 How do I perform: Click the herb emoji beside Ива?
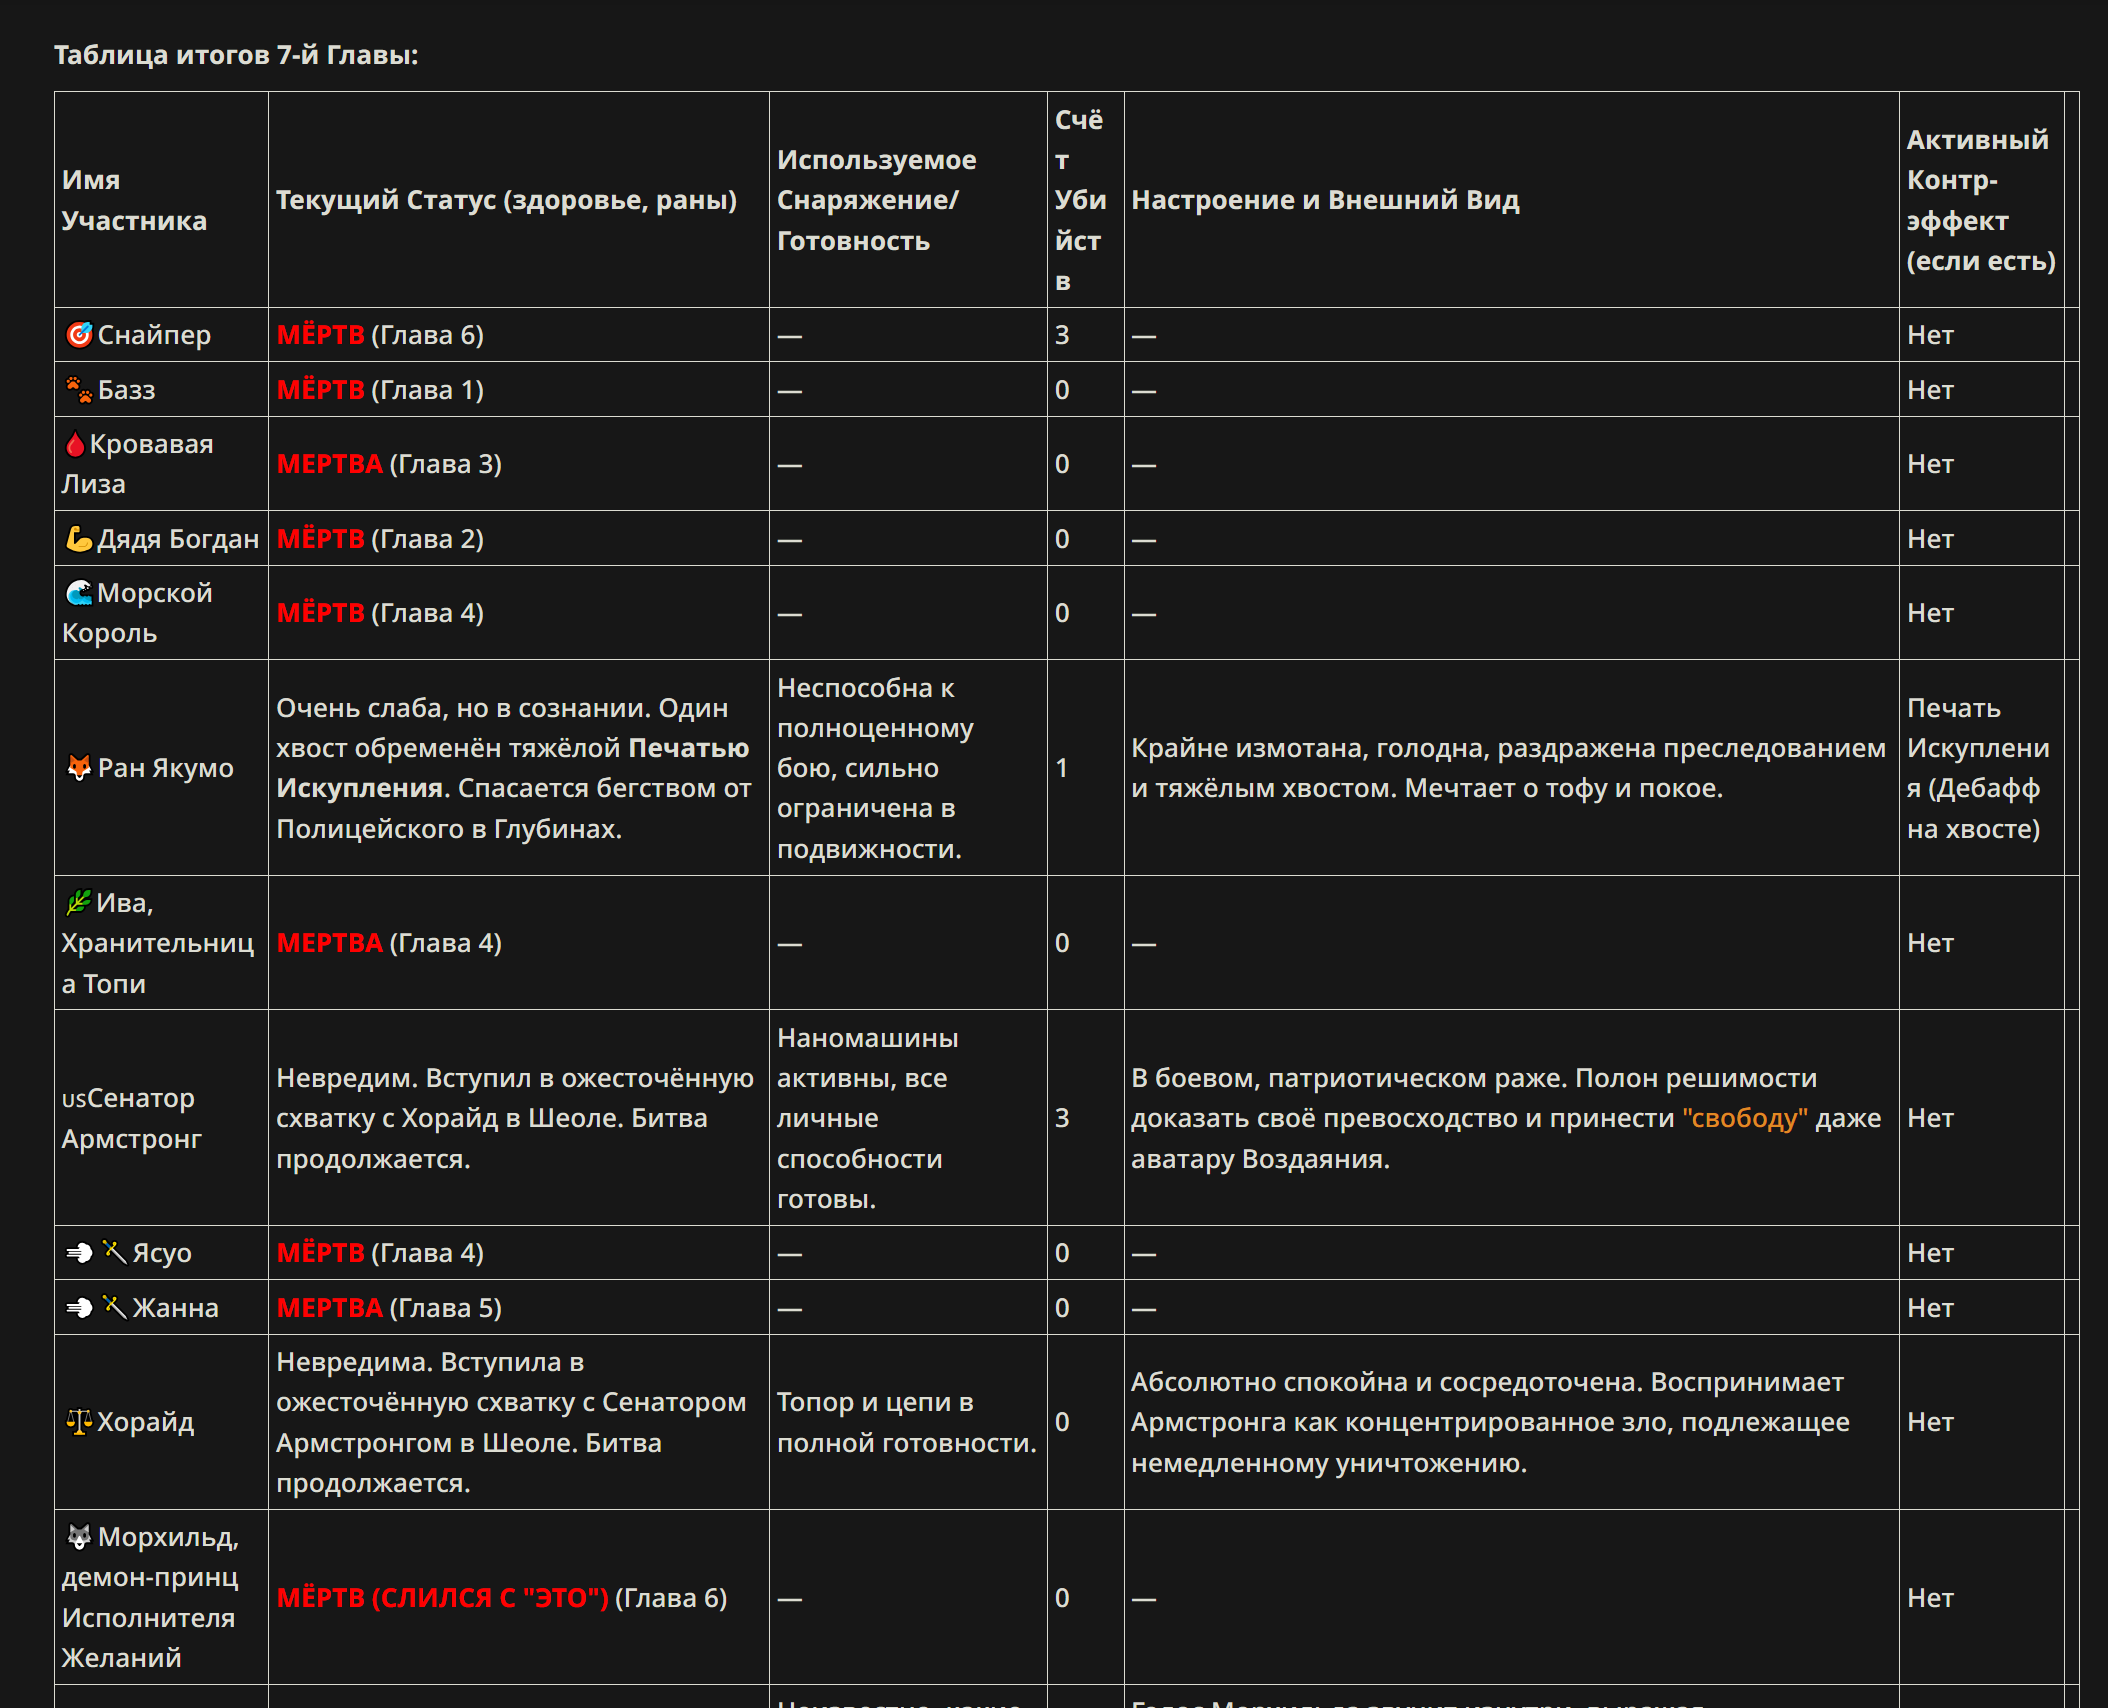[x=79, y=902]
